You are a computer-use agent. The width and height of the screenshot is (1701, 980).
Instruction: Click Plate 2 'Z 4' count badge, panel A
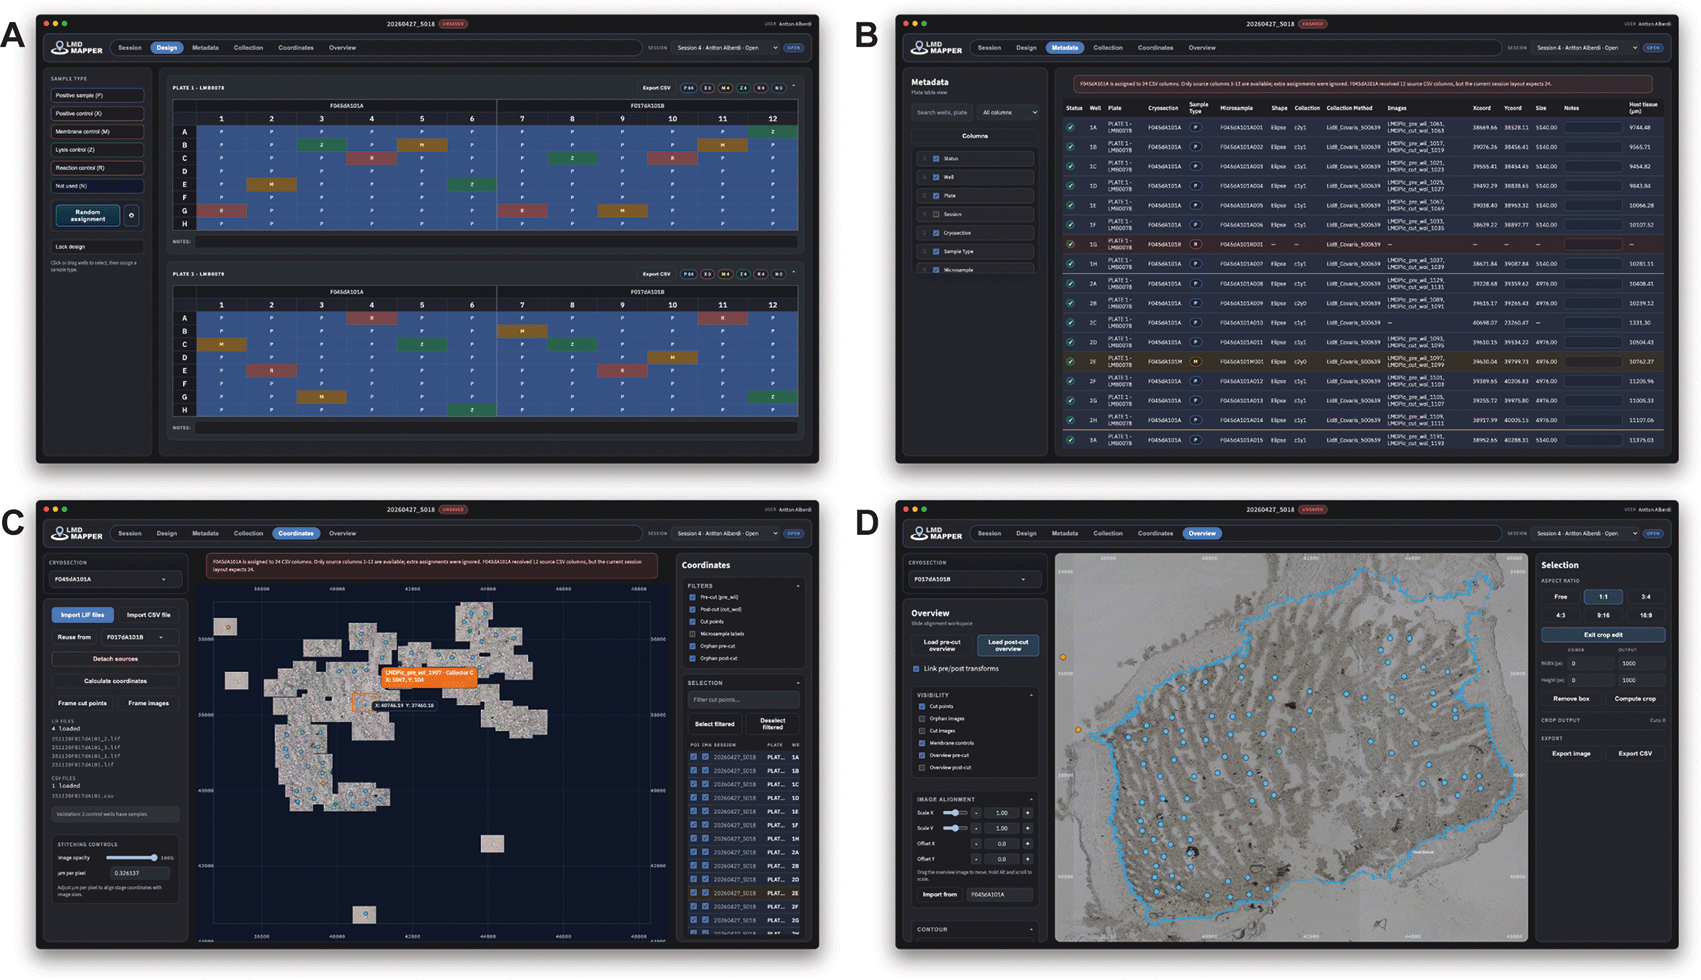tap(743, 274)
